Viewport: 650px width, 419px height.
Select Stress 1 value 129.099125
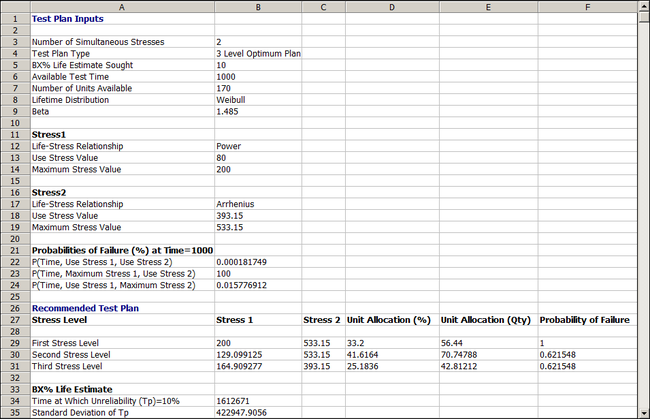[x=258, y=355]
